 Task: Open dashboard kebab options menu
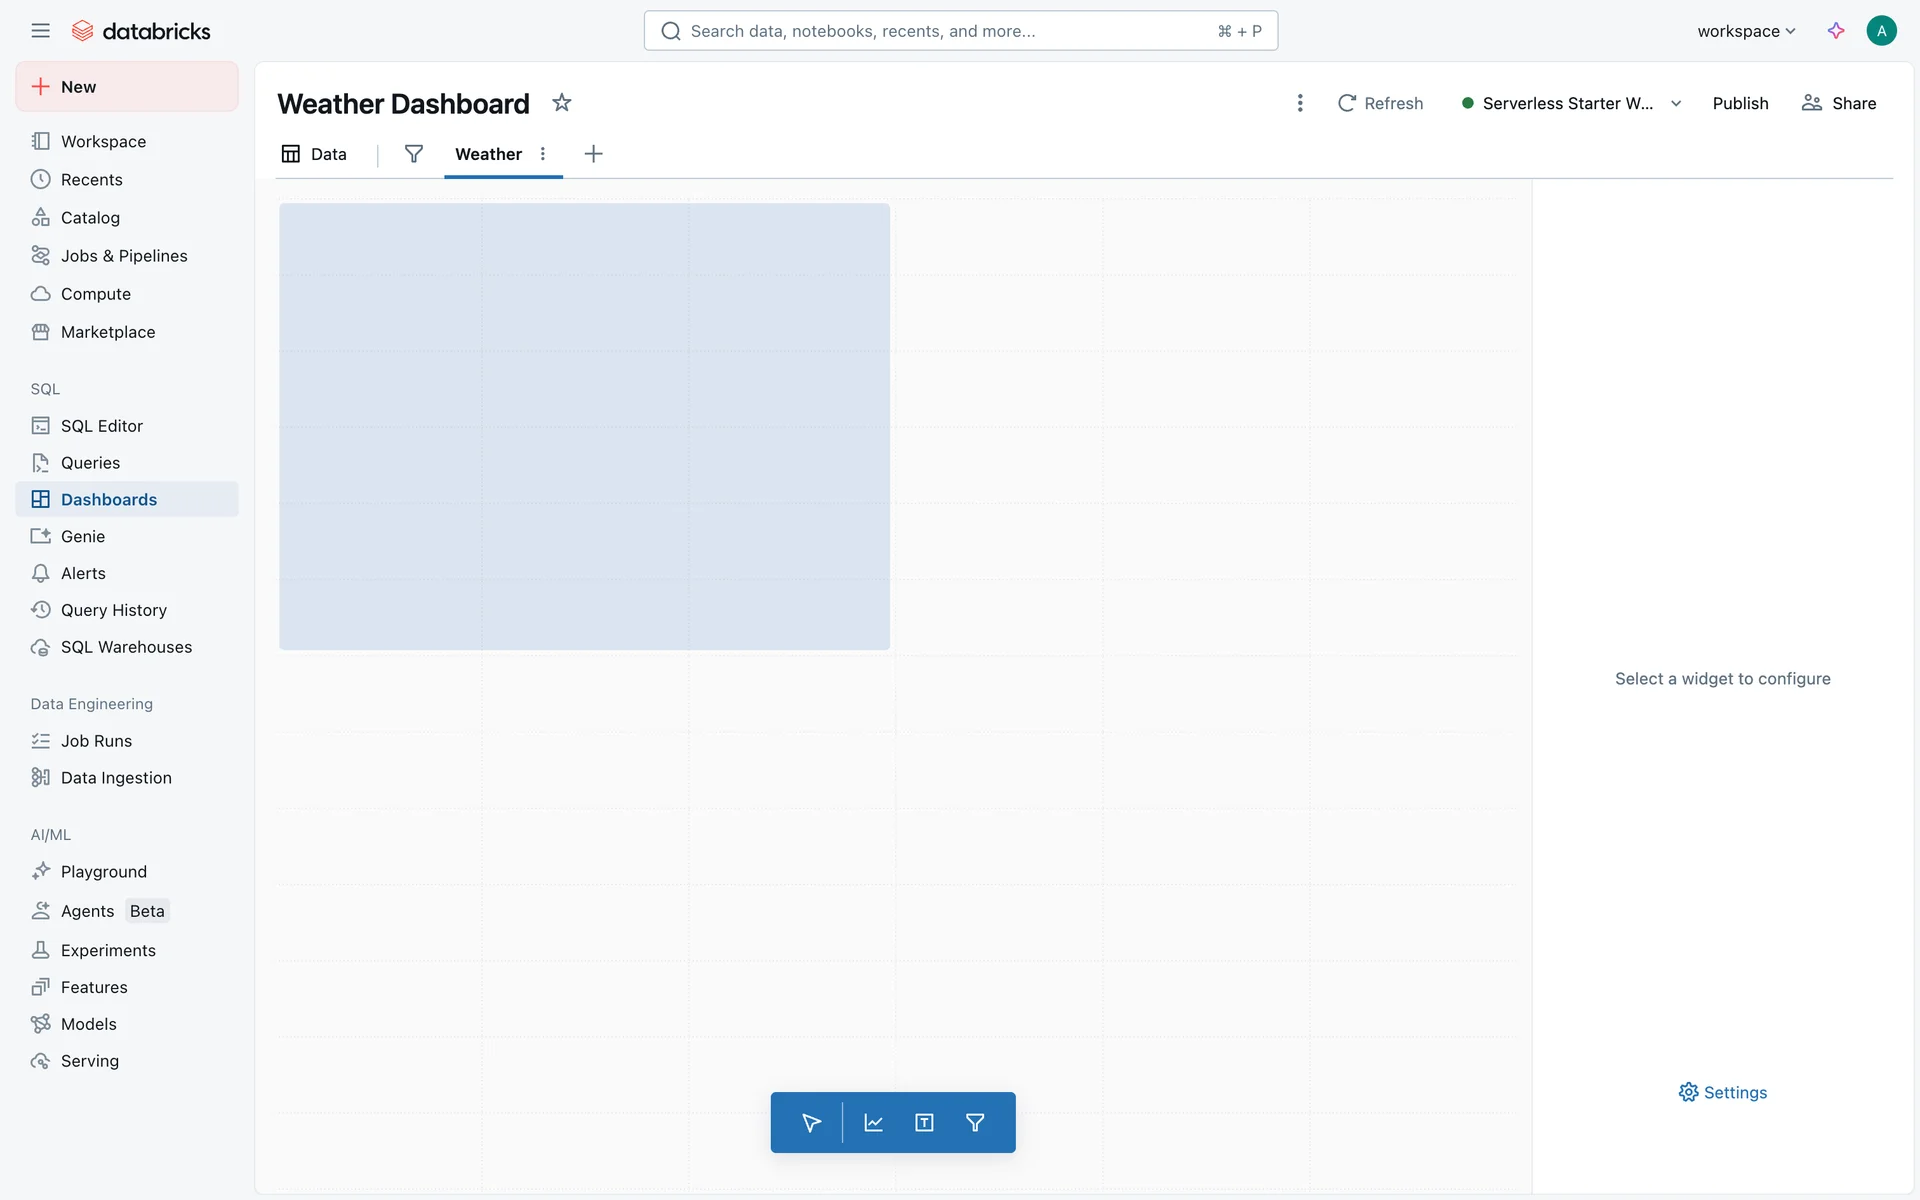(1300, 103)
